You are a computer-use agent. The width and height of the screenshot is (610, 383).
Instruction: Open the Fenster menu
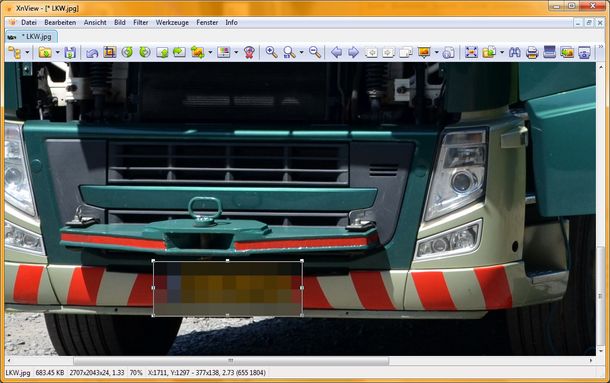pyautogui.click(x=207, y=23)
